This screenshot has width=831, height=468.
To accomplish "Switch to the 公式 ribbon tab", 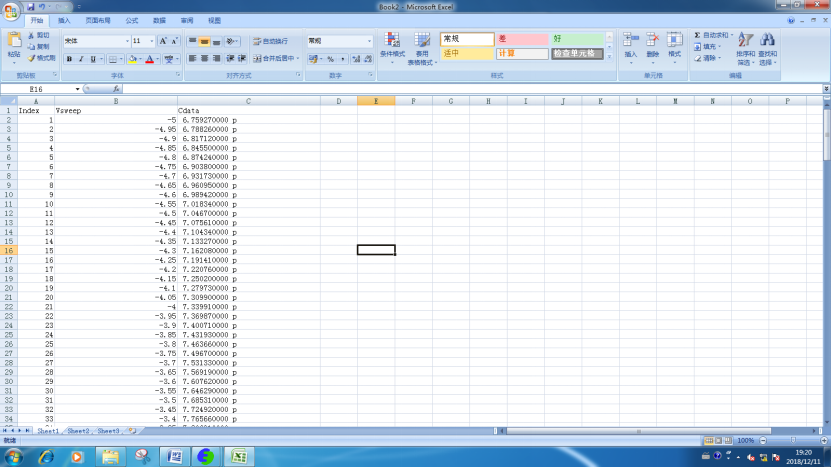I will 132,21.
